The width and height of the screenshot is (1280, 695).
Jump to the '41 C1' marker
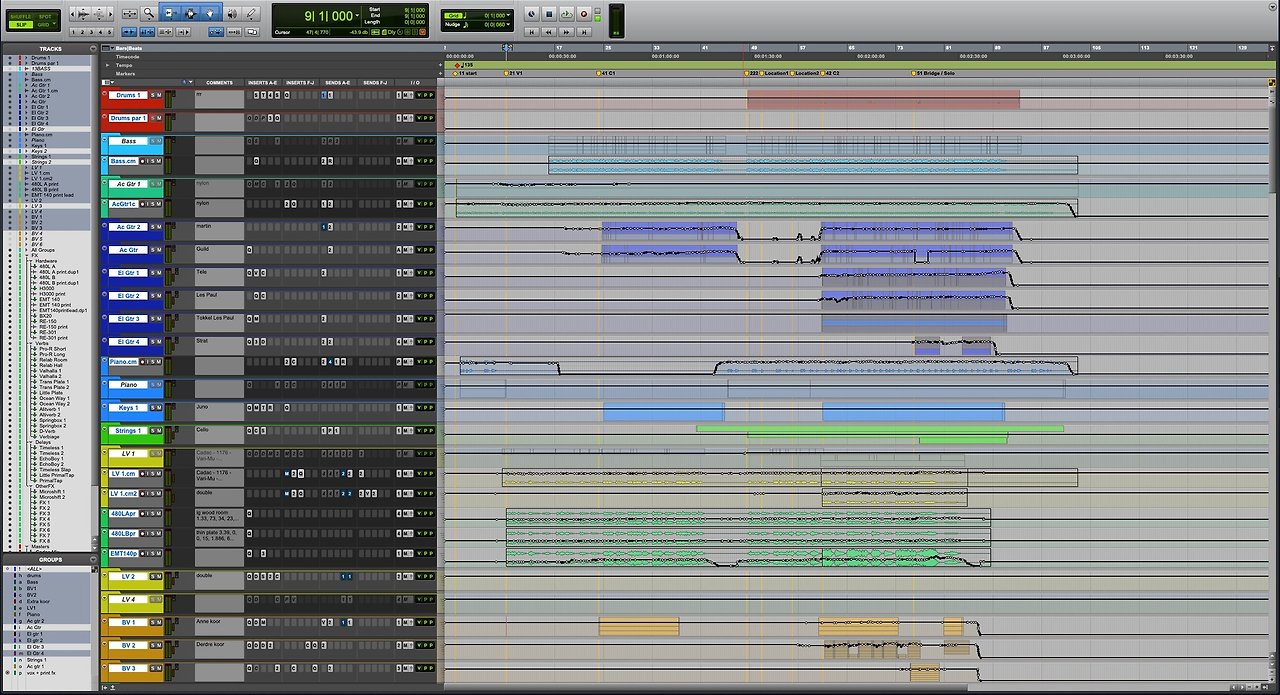(x=607, y=73)
